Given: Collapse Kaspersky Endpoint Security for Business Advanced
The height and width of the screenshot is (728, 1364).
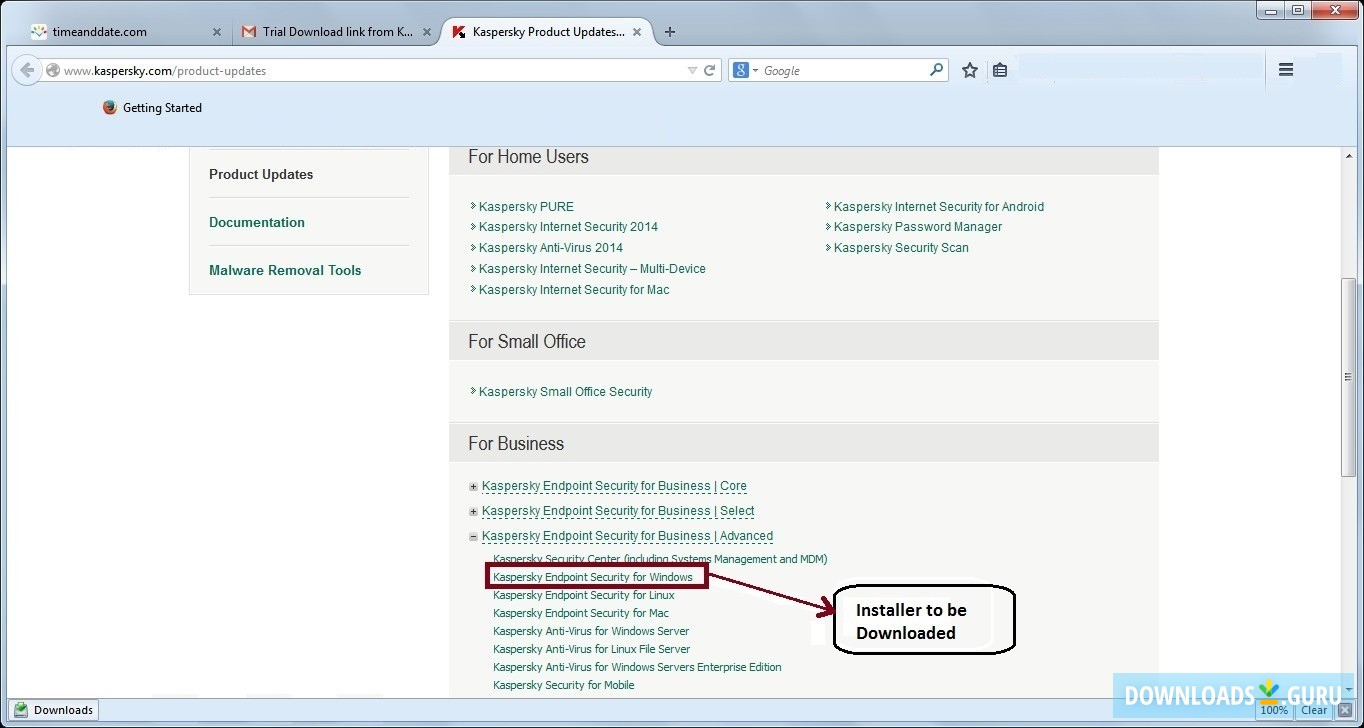Looking at the screenshot, I should (x=474, y=537).
